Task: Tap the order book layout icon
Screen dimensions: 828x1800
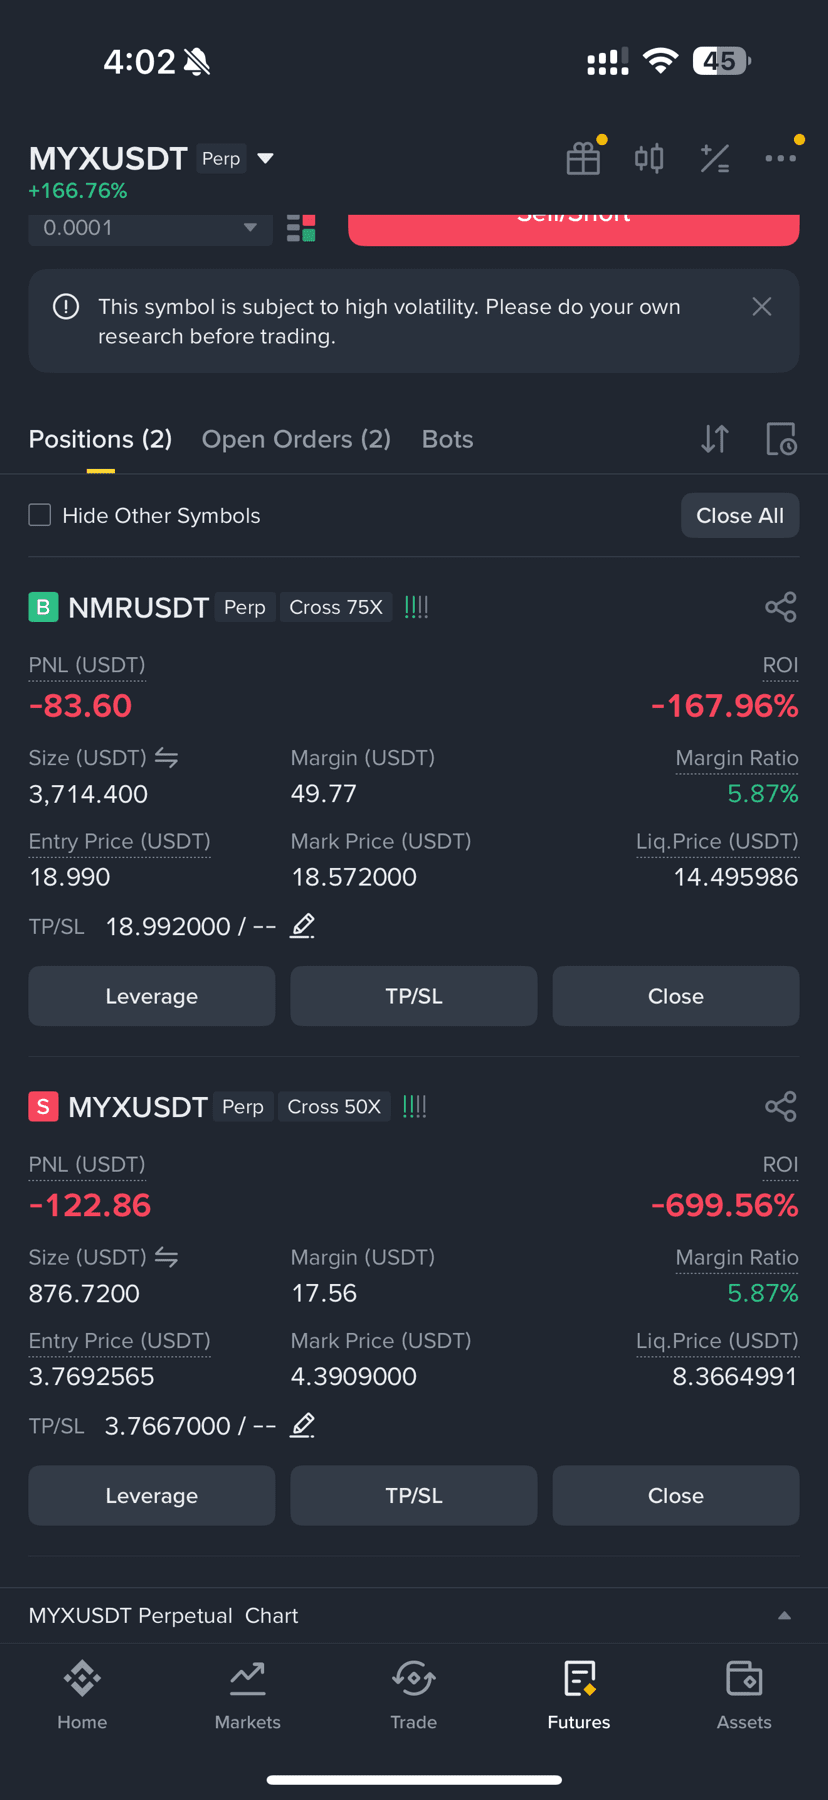Action: pos(301,228)
